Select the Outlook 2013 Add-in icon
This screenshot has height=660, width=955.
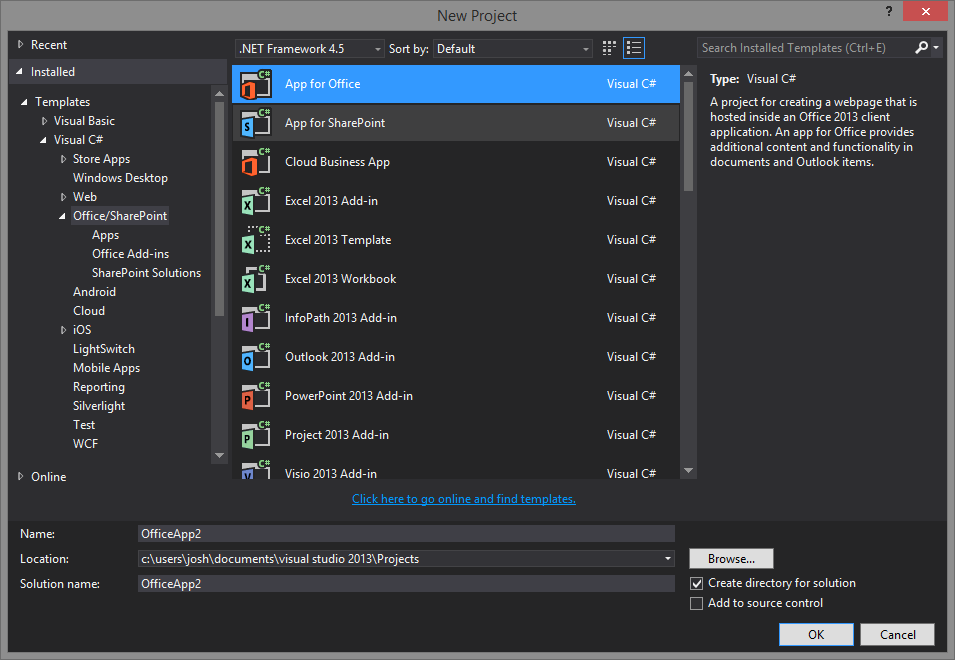click(x=256, y=356)
